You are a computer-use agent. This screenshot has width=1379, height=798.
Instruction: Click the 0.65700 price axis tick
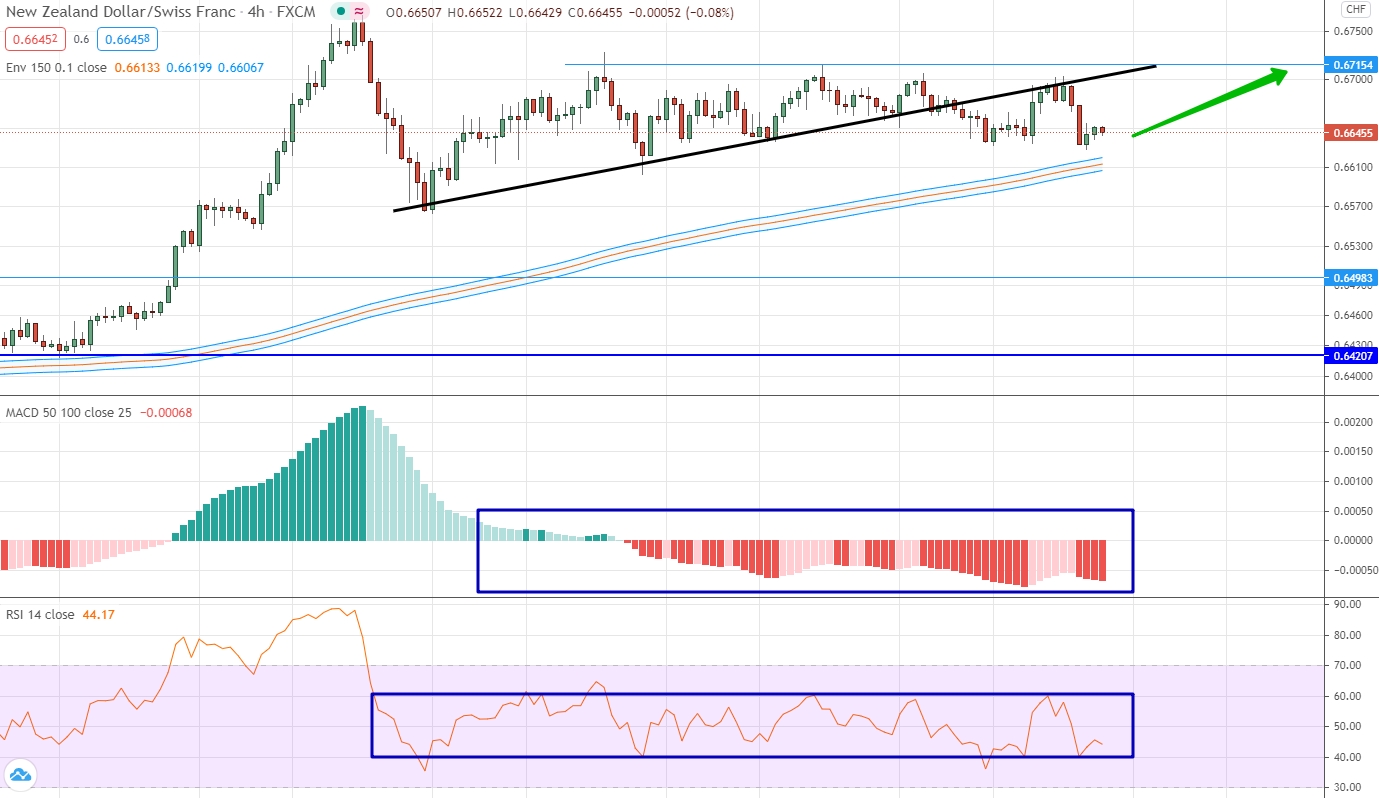(x=1351, y=207)
